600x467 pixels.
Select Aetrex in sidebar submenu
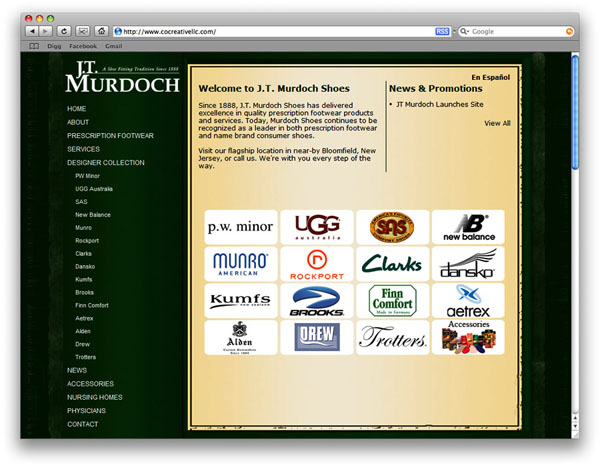(x=84, y=318)
